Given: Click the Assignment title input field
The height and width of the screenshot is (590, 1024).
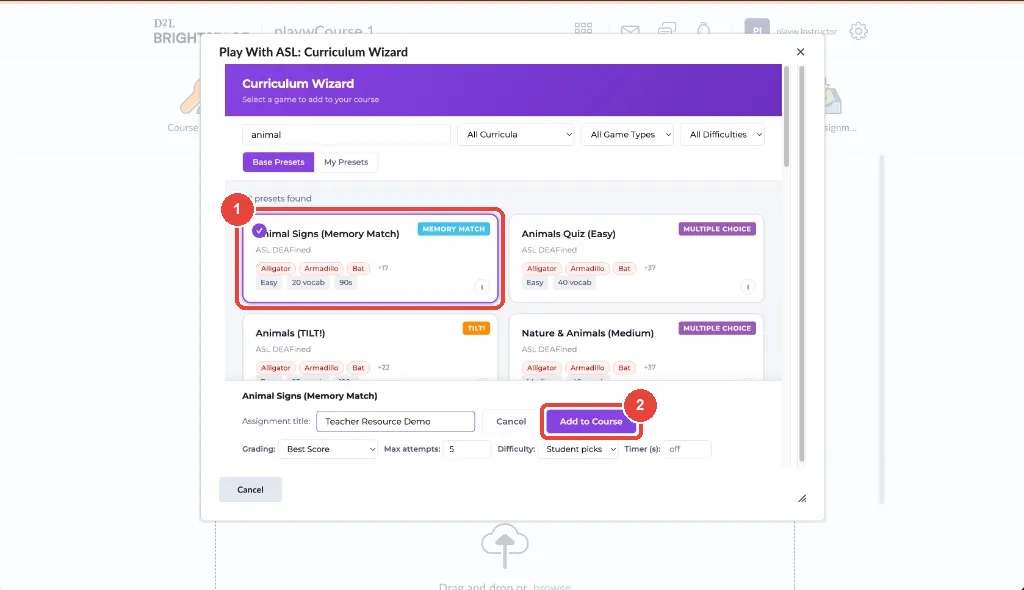Looking at the screenshot, I should click(396, 421).
